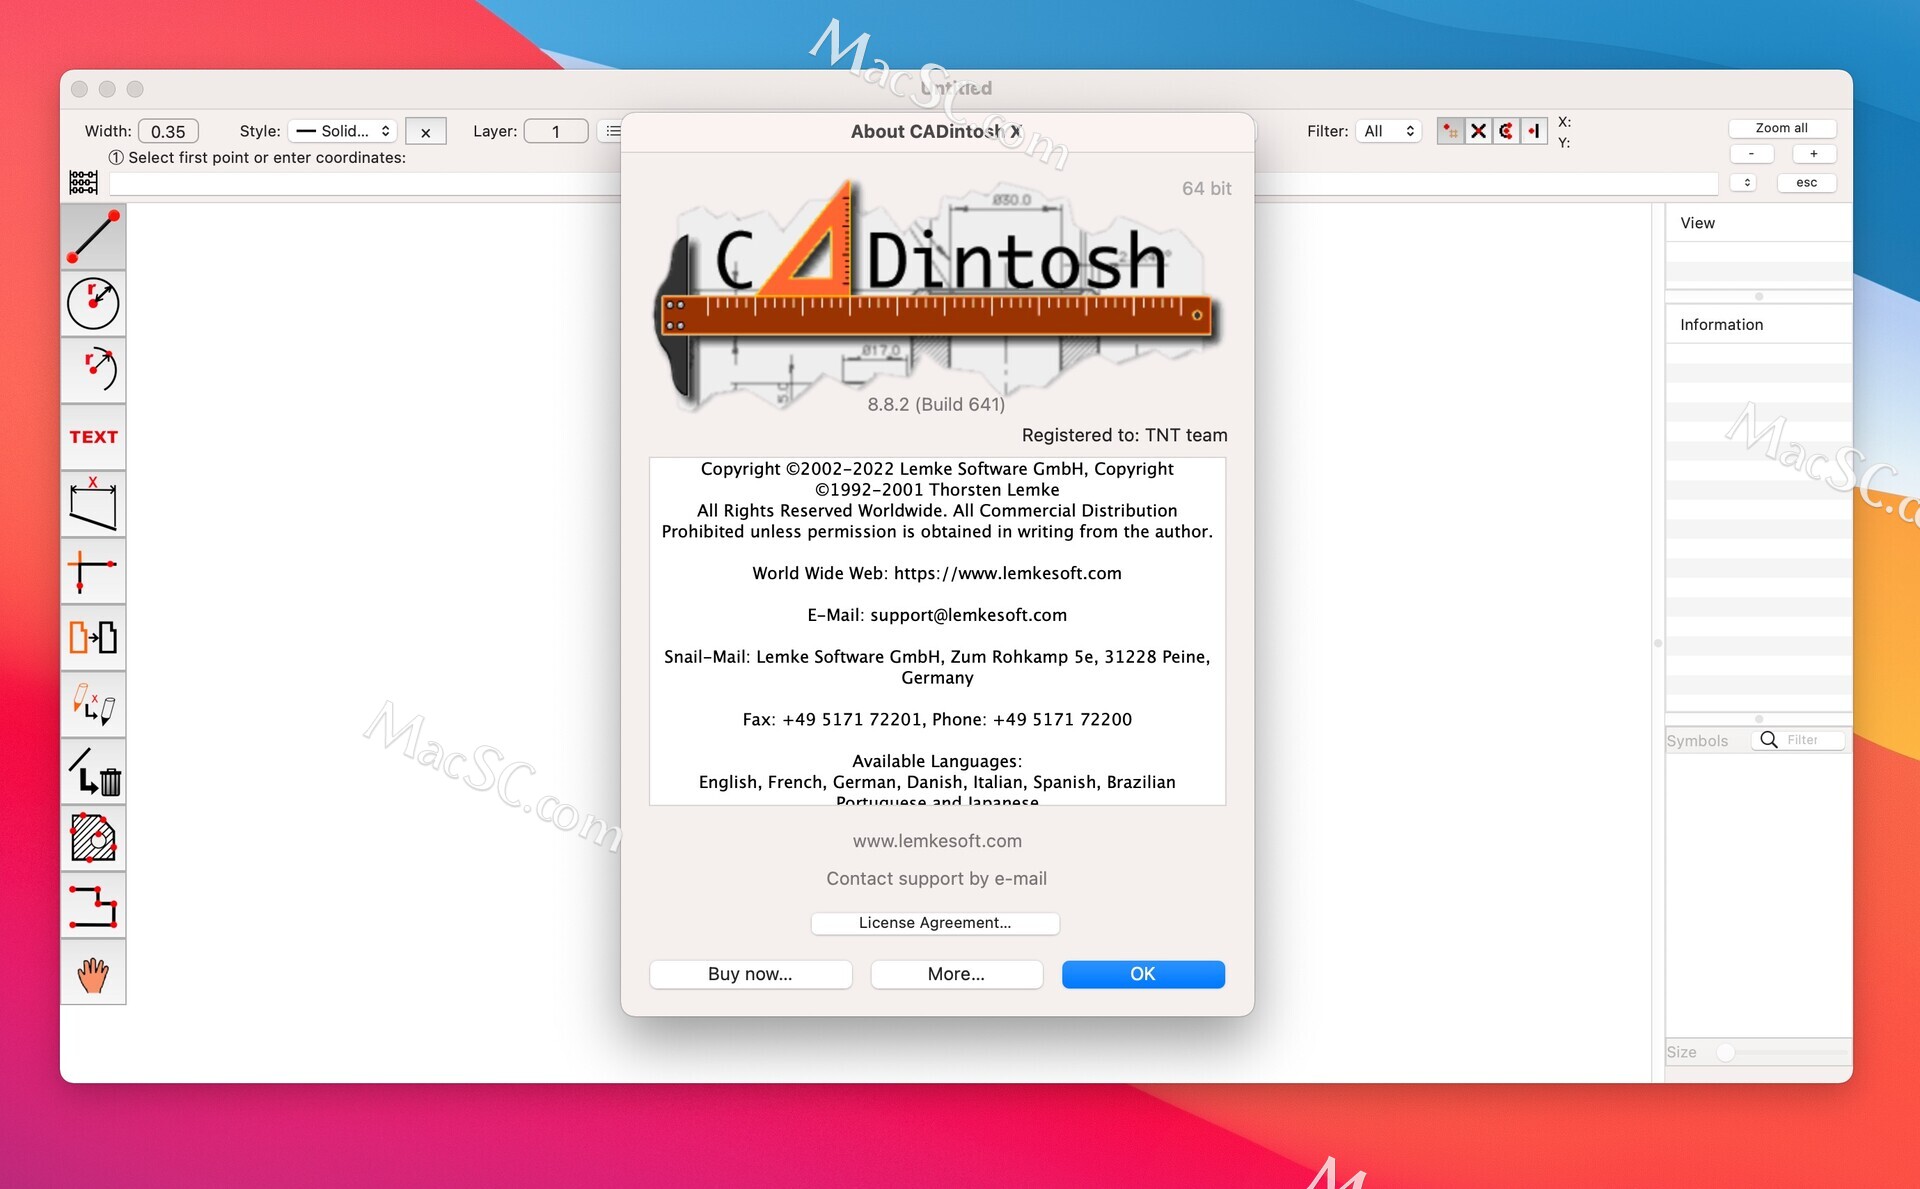This screenshot has height=1189, width=1920.
Task: Toggle snap to grid point icon
Action: pos(1450,131)
